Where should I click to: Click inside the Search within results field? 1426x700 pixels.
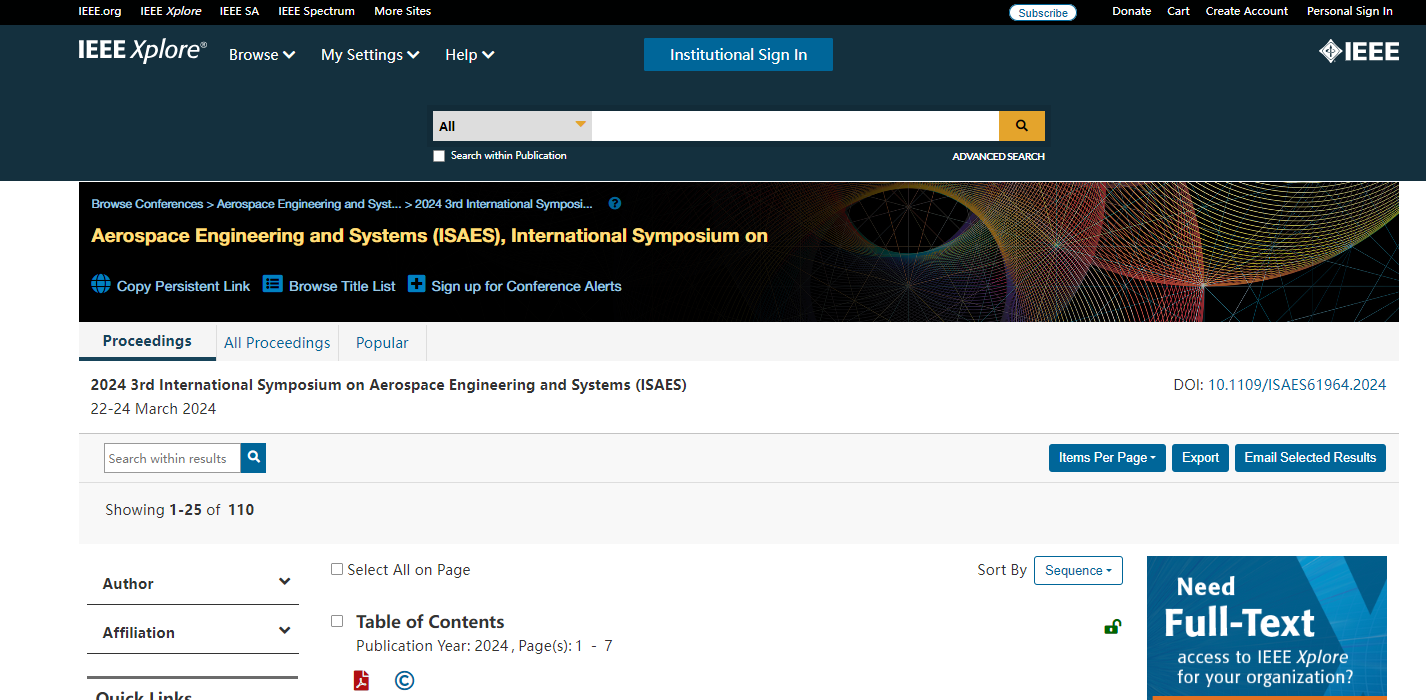coord(172,458)
